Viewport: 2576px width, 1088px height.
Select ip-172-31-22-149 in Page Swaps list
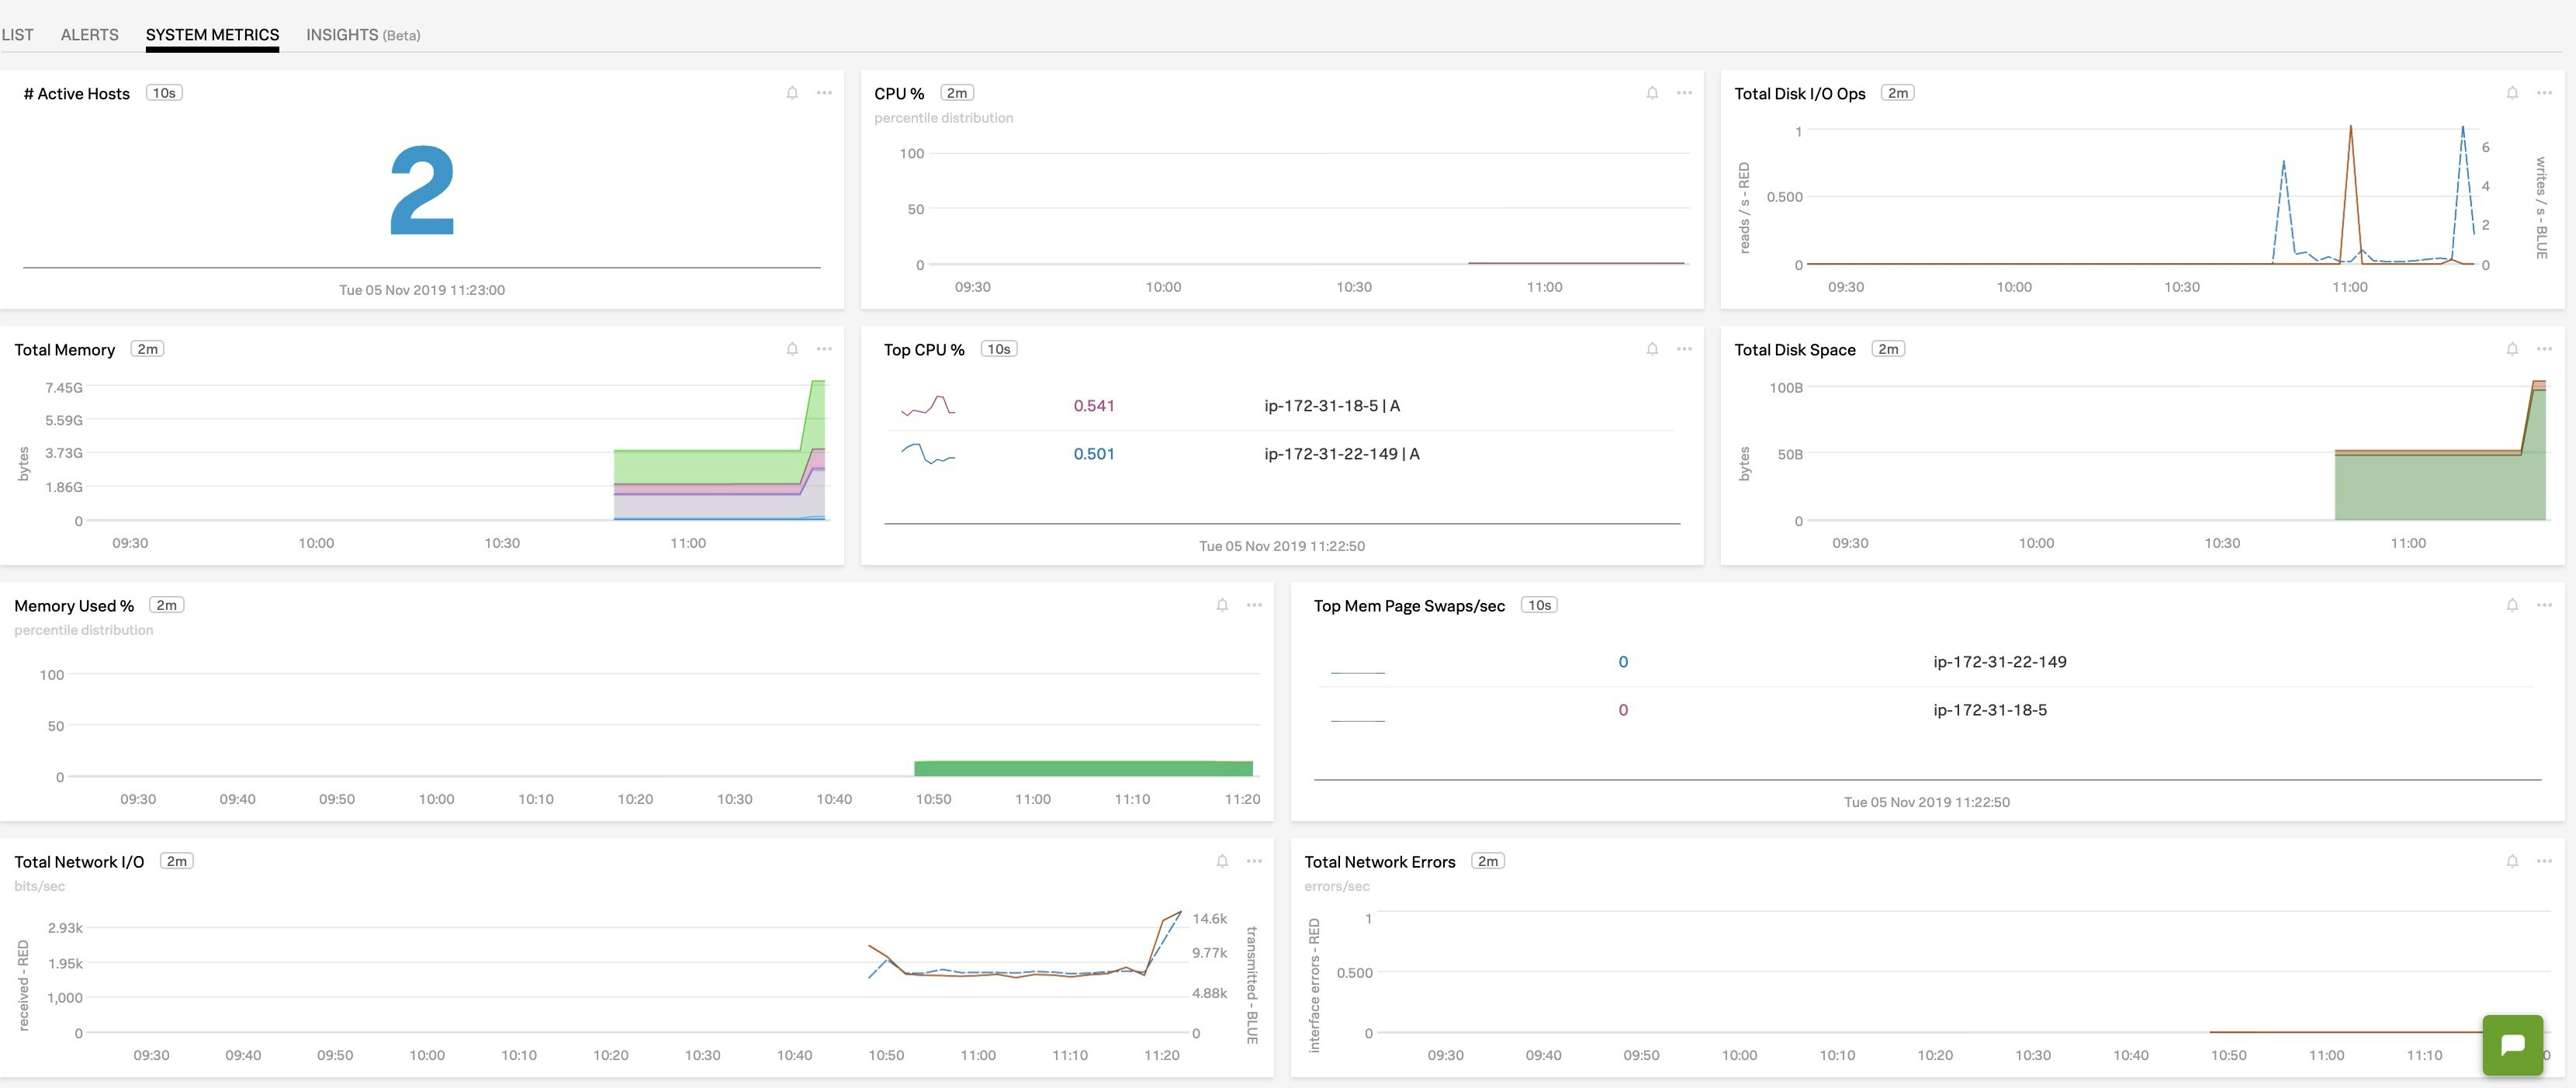coord(2000,662)
